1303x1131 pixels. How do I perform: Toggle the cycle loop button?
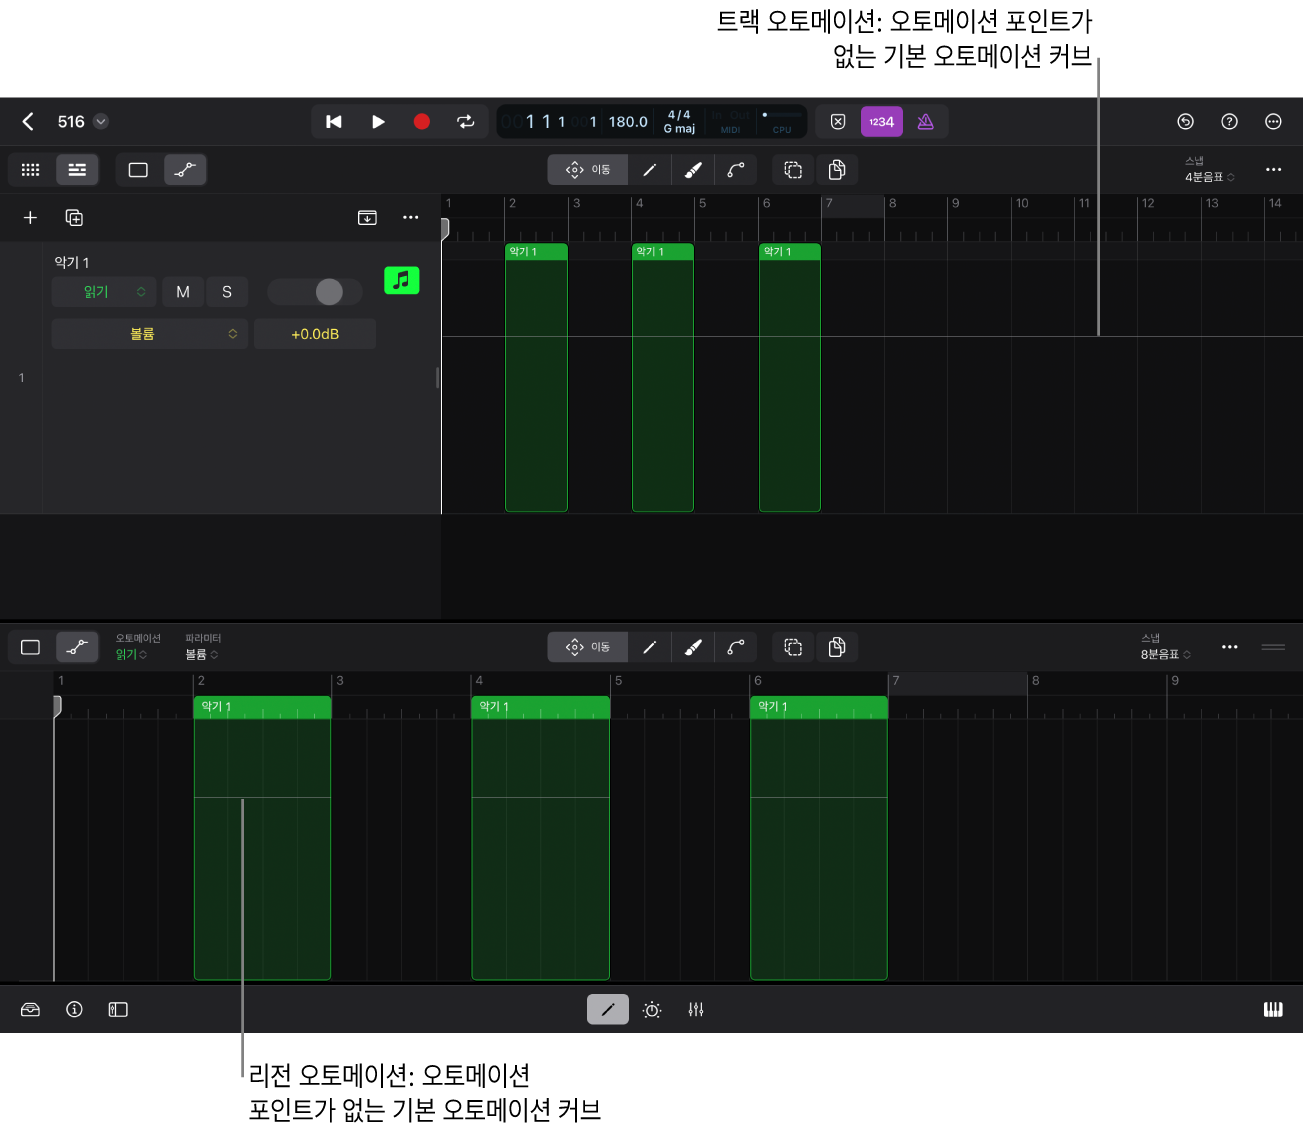pos(466,122)
